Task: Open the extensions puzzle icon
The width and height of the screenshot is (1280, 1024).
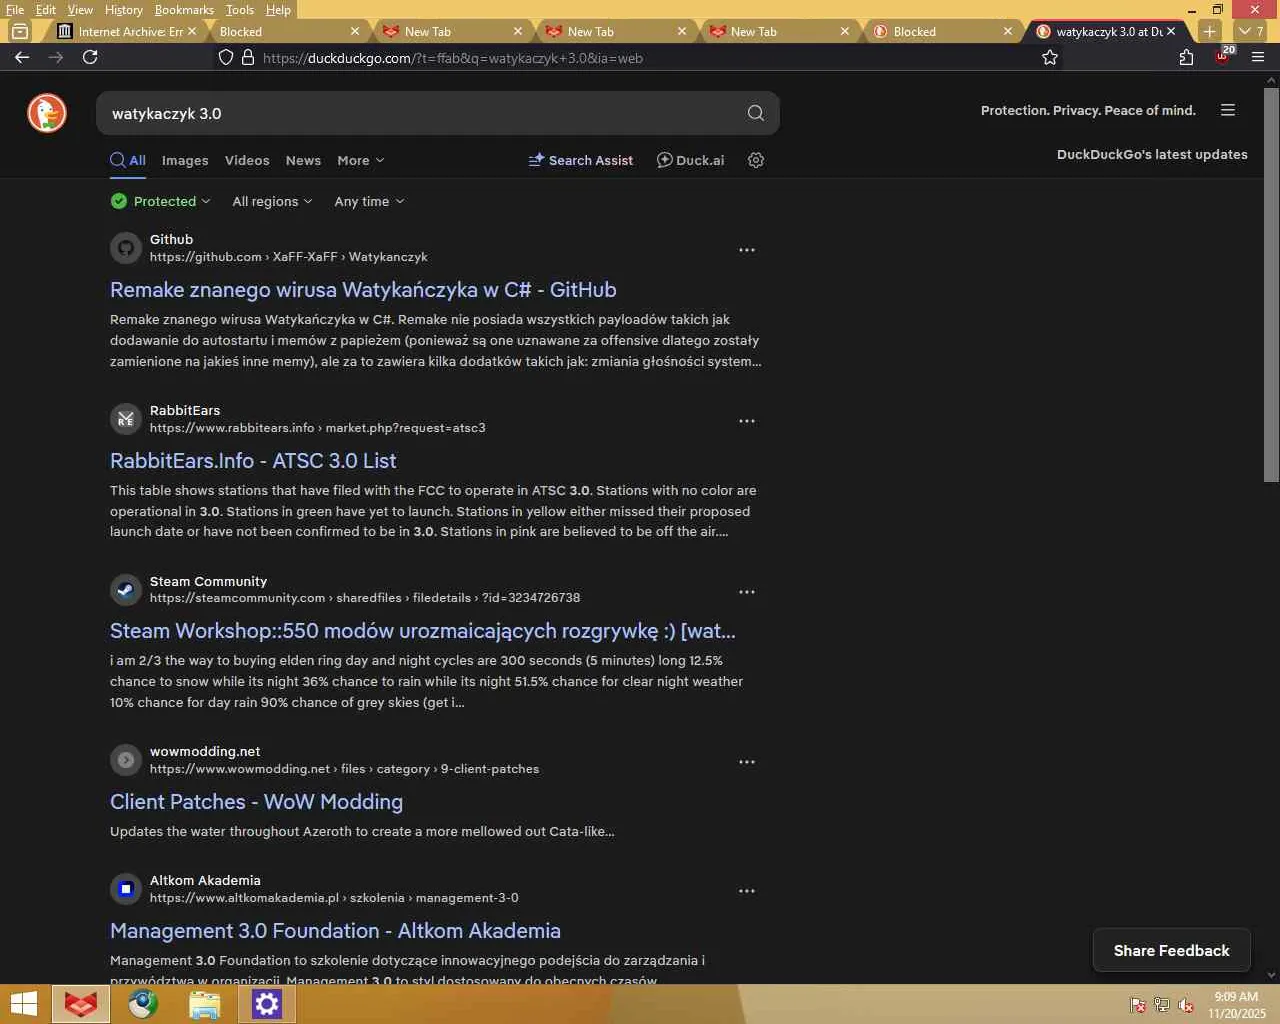Action: [x=1186, y=57]
